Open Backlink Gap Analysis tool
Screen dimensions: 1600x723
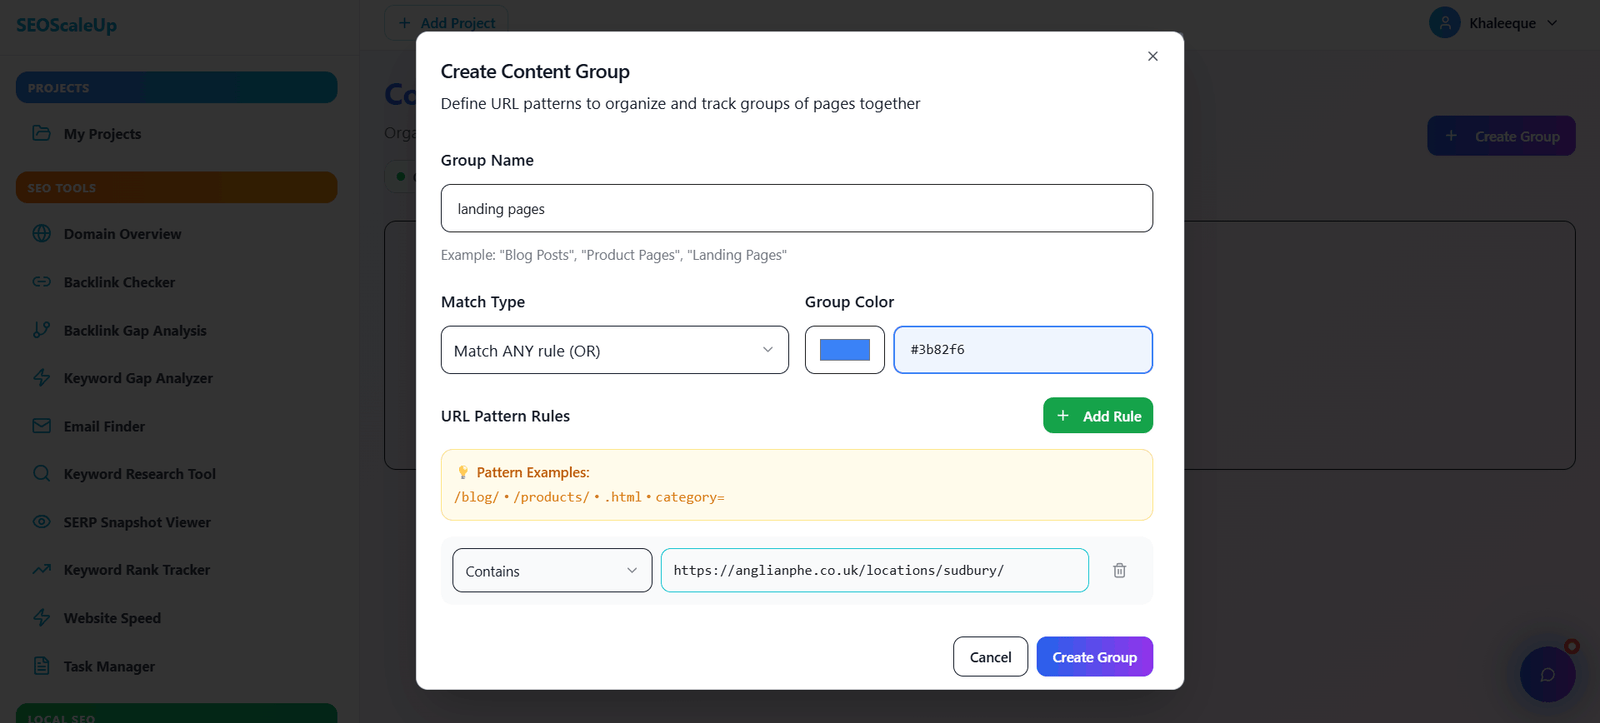[x=135, y=330]
